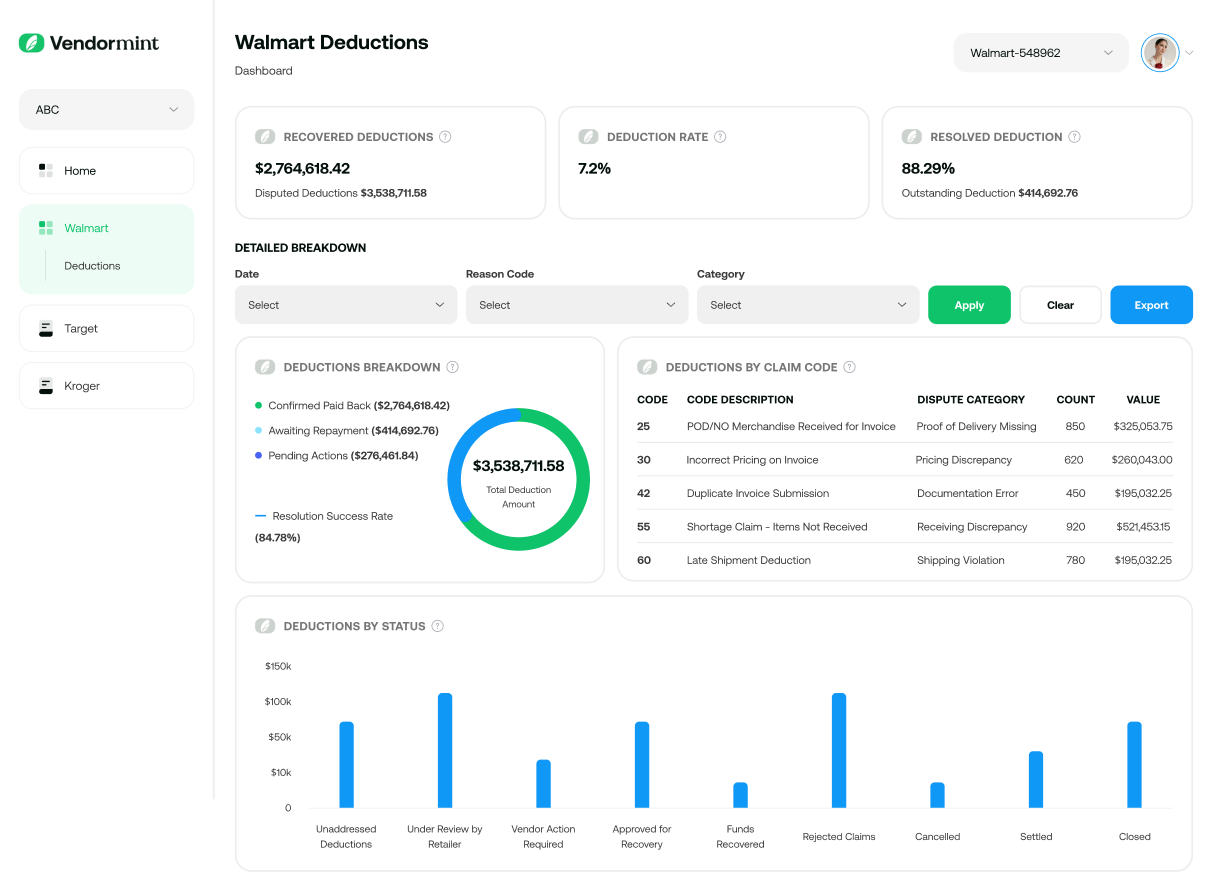Click the Settled status bar

coord(1036,780)
